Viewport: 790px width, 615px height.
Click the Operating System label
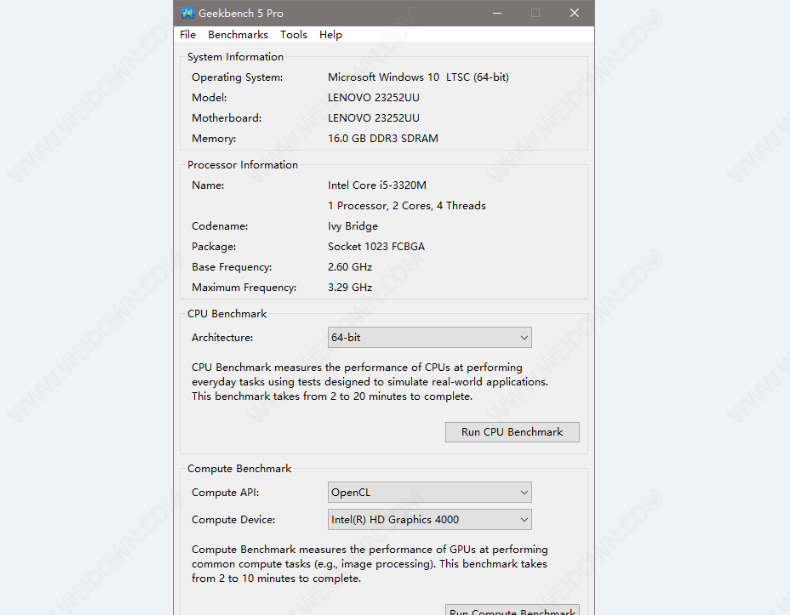click(237, 78)
